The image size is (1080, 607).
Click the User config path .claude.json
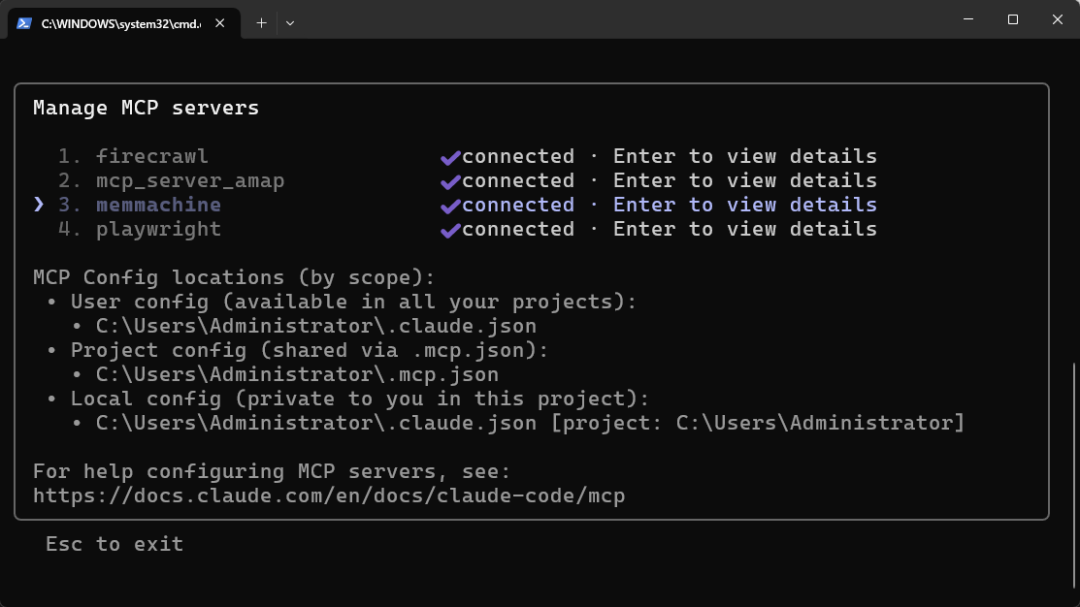(x=316, y=326)
